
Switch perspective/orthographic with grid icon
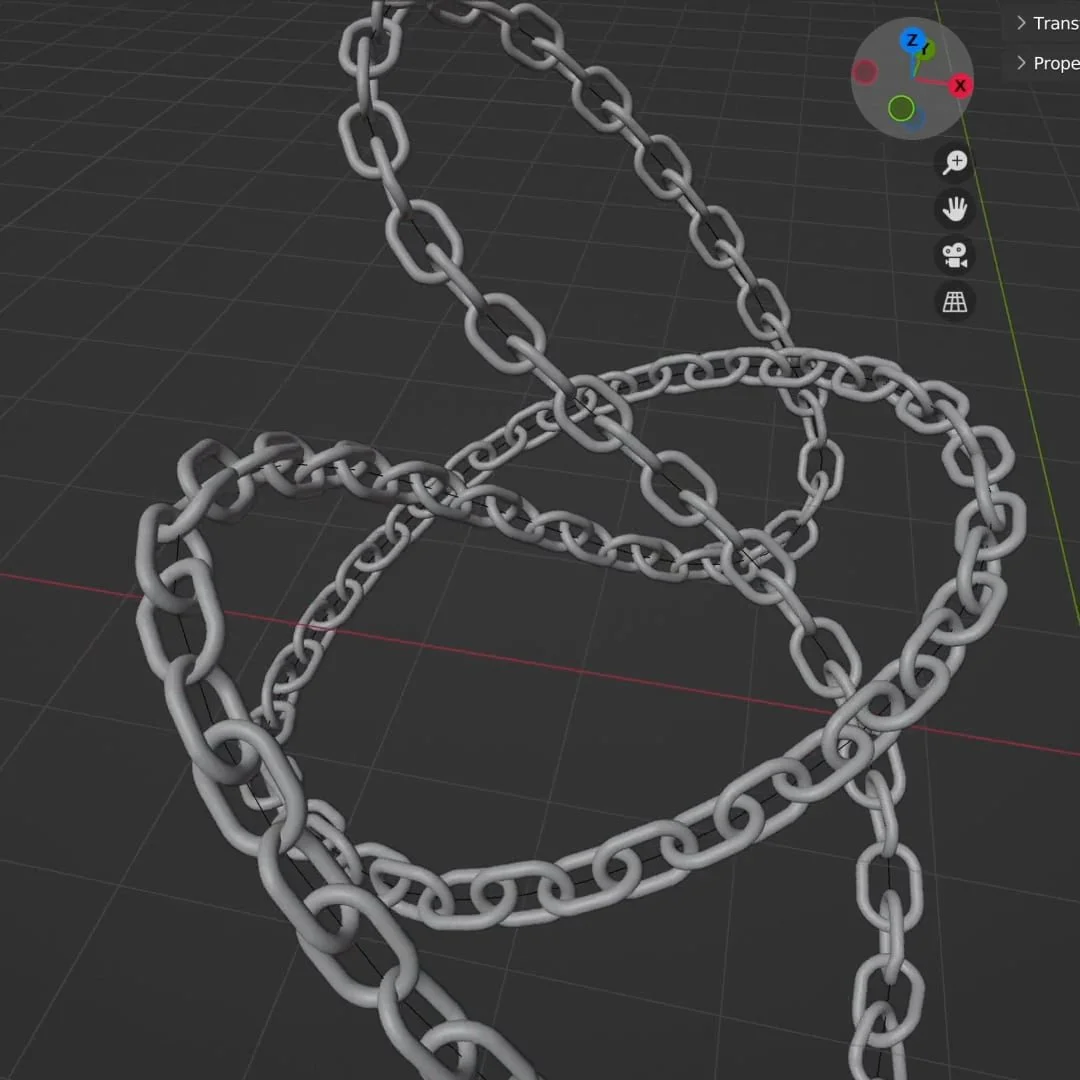point(955,302)
